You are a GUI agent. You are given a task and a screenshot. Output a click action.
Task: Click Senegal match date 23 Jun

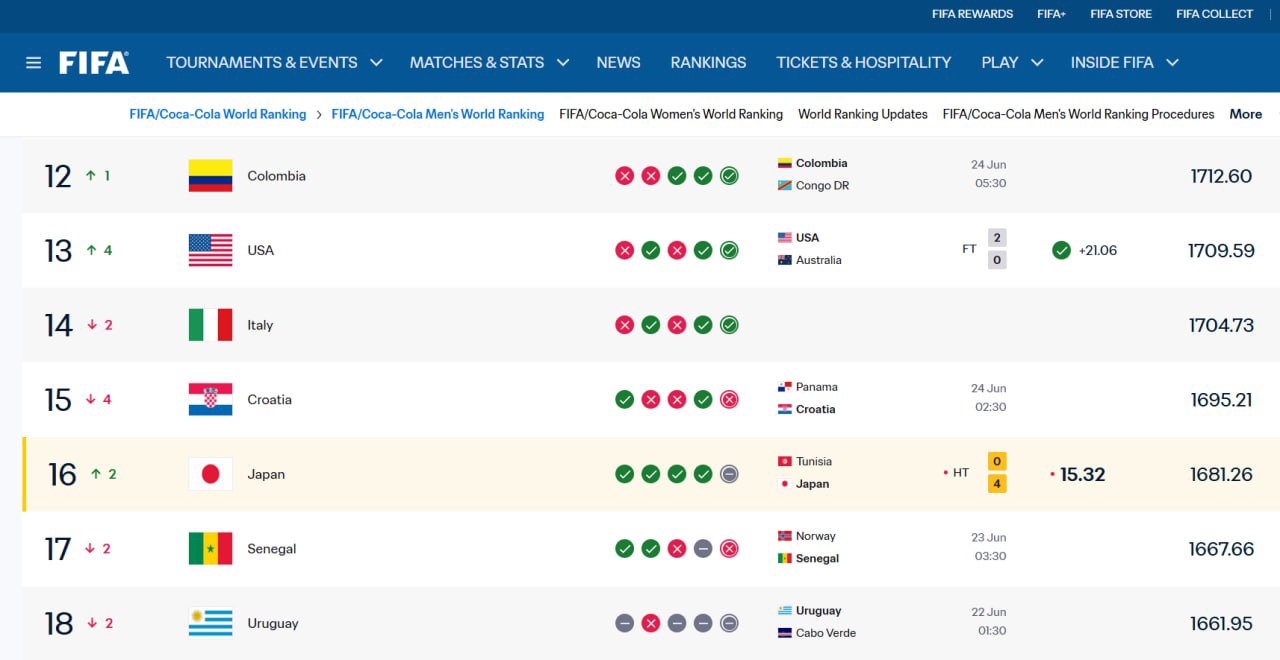click(x=989, y=537)
